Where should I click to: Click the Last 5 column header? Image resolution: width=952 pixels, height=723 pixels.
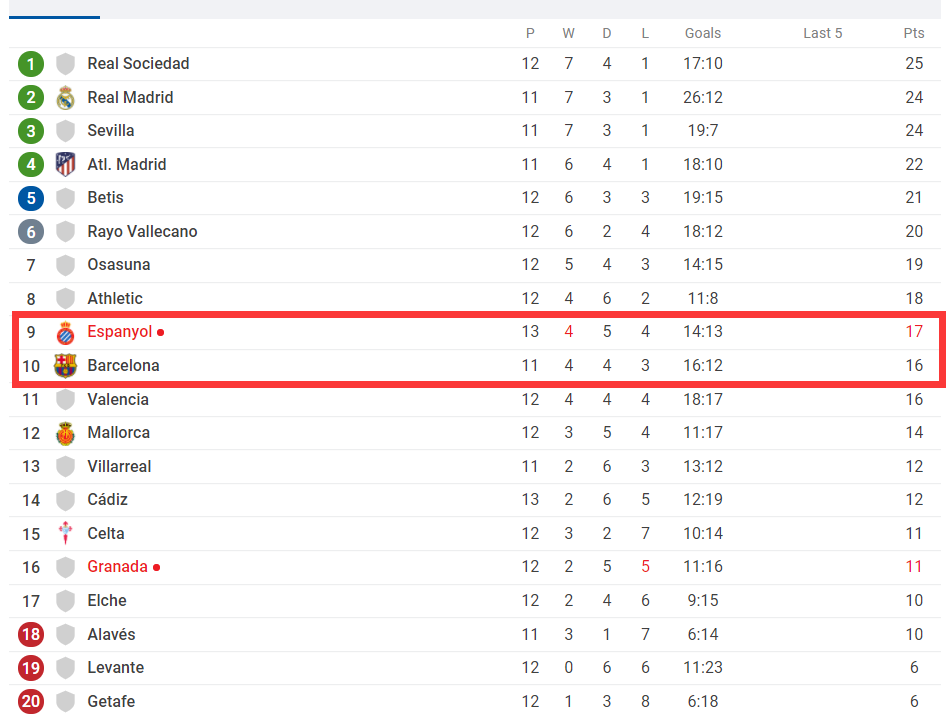tap(823, 33)
